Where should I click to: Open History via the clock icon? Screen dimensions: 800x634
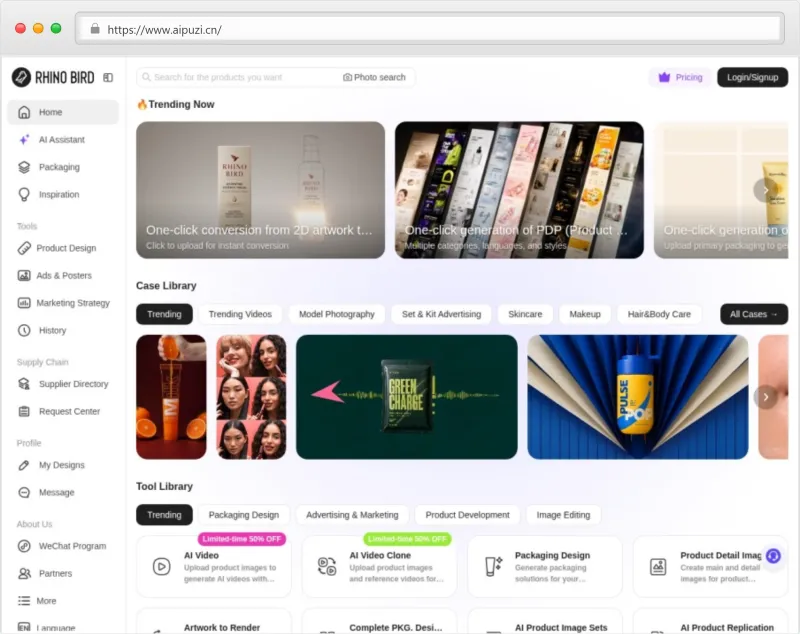click(24, 331)
